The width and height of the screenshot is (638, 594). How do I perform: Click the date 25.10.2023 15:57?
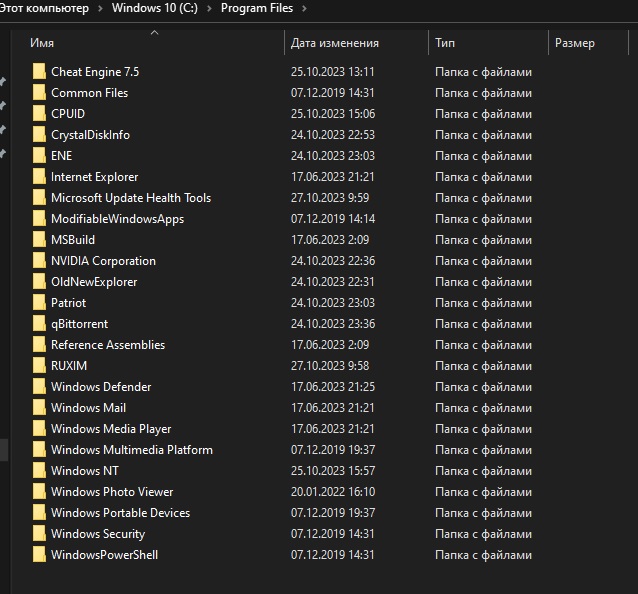(x=333, y=471)
